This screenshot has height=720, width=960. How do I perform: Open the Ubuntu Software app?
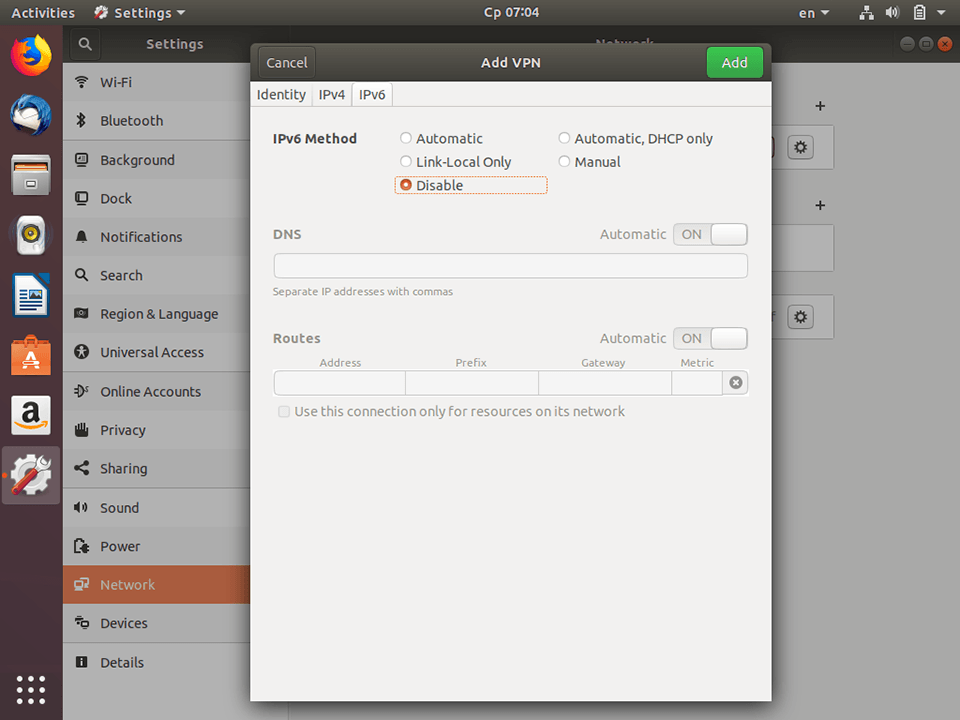30,355
